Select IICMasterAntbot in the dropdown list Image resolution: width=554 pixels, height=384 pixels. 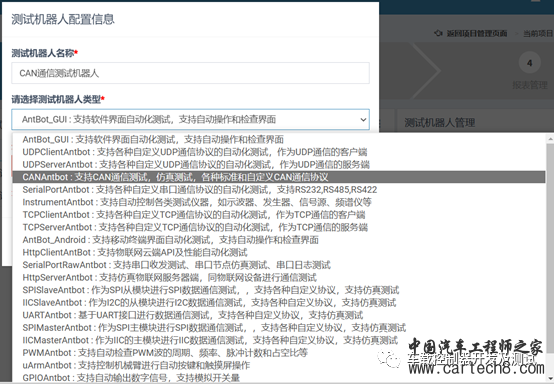point(279,340)
